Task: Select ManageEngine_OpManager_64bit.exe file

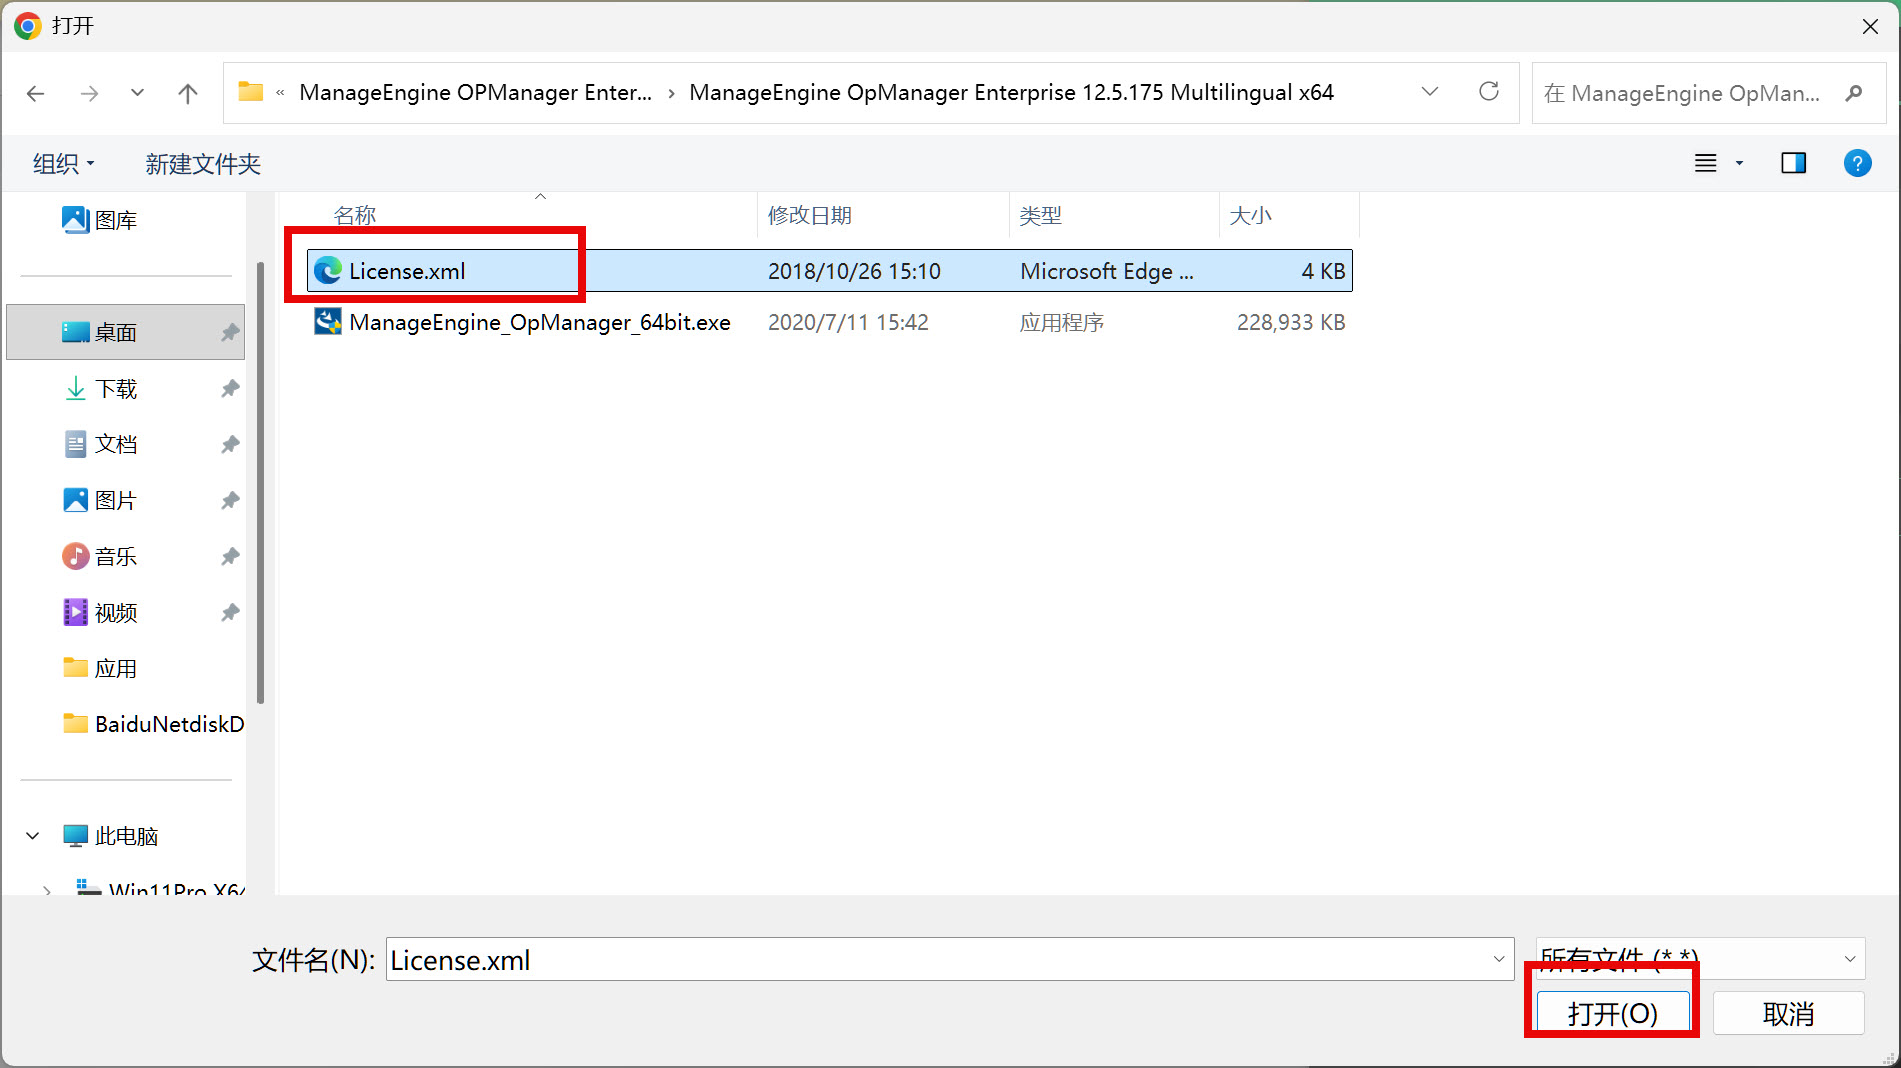Action: 539,322
